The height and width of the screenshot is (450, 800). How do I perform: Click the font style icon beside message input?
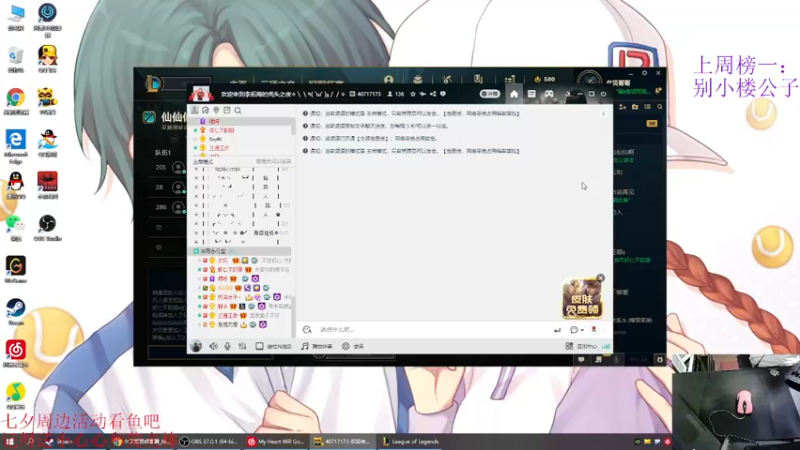307,330
